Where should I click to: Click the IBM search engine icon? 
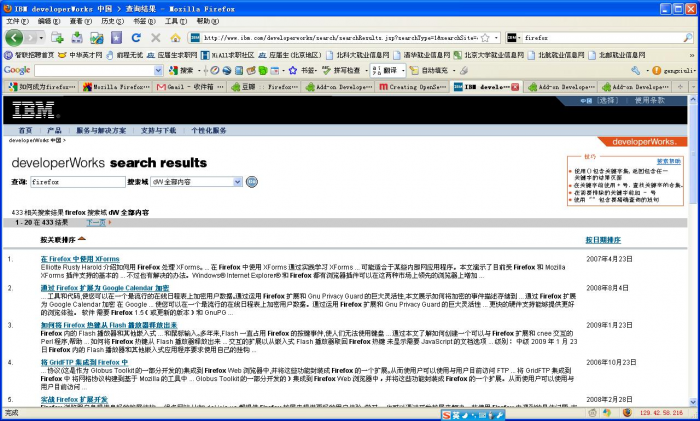point(512,38)
